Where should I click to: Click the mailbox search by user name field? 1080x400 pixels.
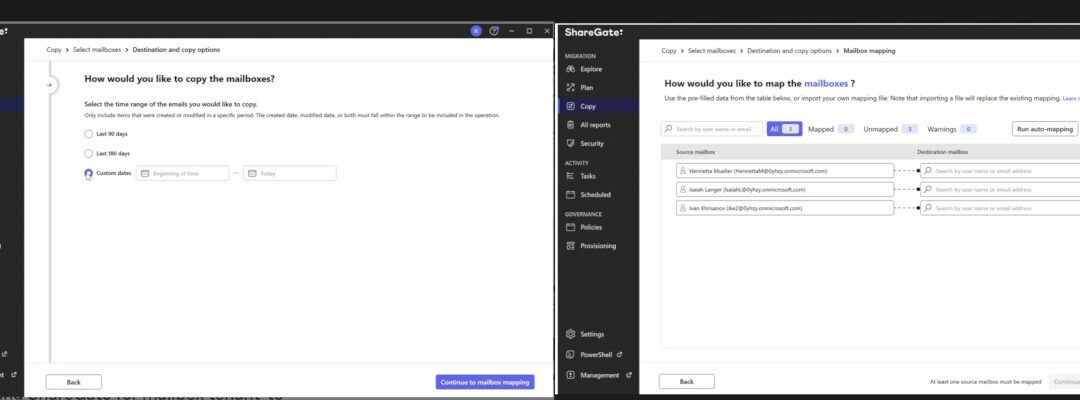712,129
